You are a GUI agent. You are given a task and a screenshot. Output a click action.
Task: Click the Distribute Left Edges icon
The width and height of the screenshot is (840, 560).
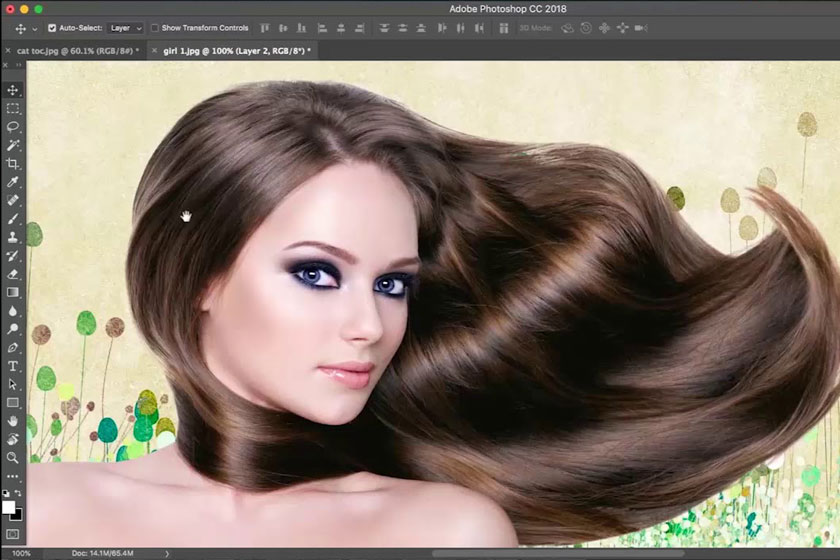click(442, 28)
